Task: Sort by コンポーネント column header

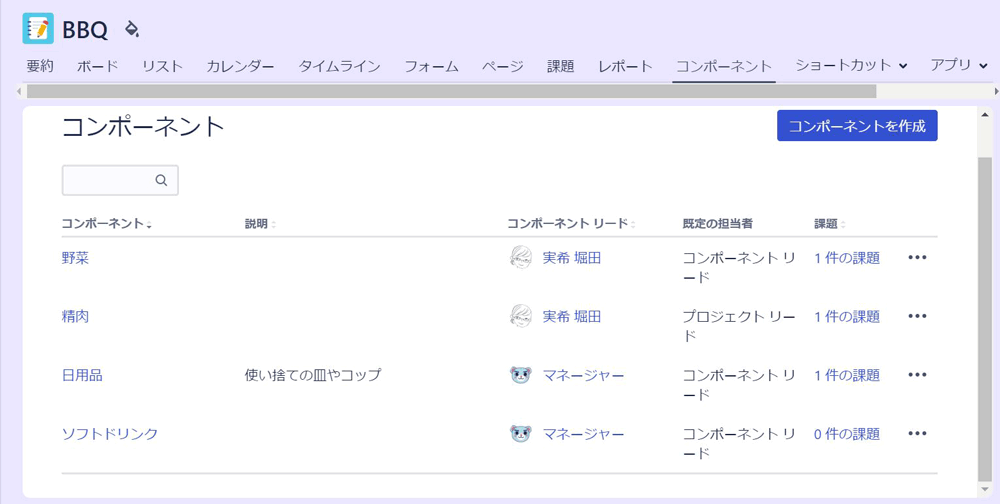Action: pyautogui.click(x=107, y=224)
